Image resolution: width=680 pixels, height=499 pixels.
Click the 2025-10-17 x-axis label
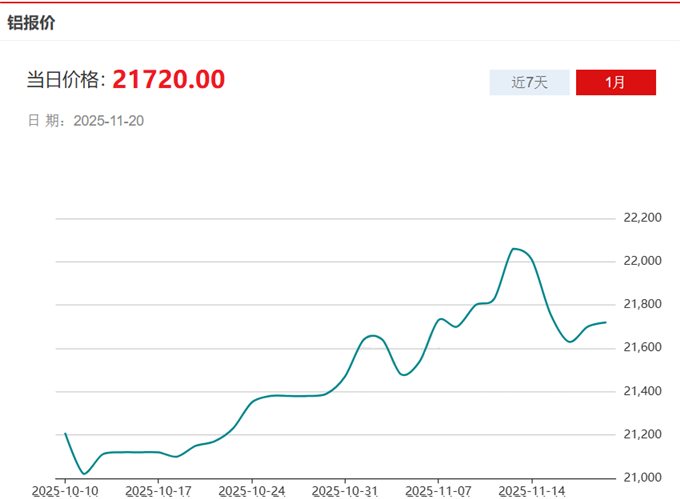(157, 490)
